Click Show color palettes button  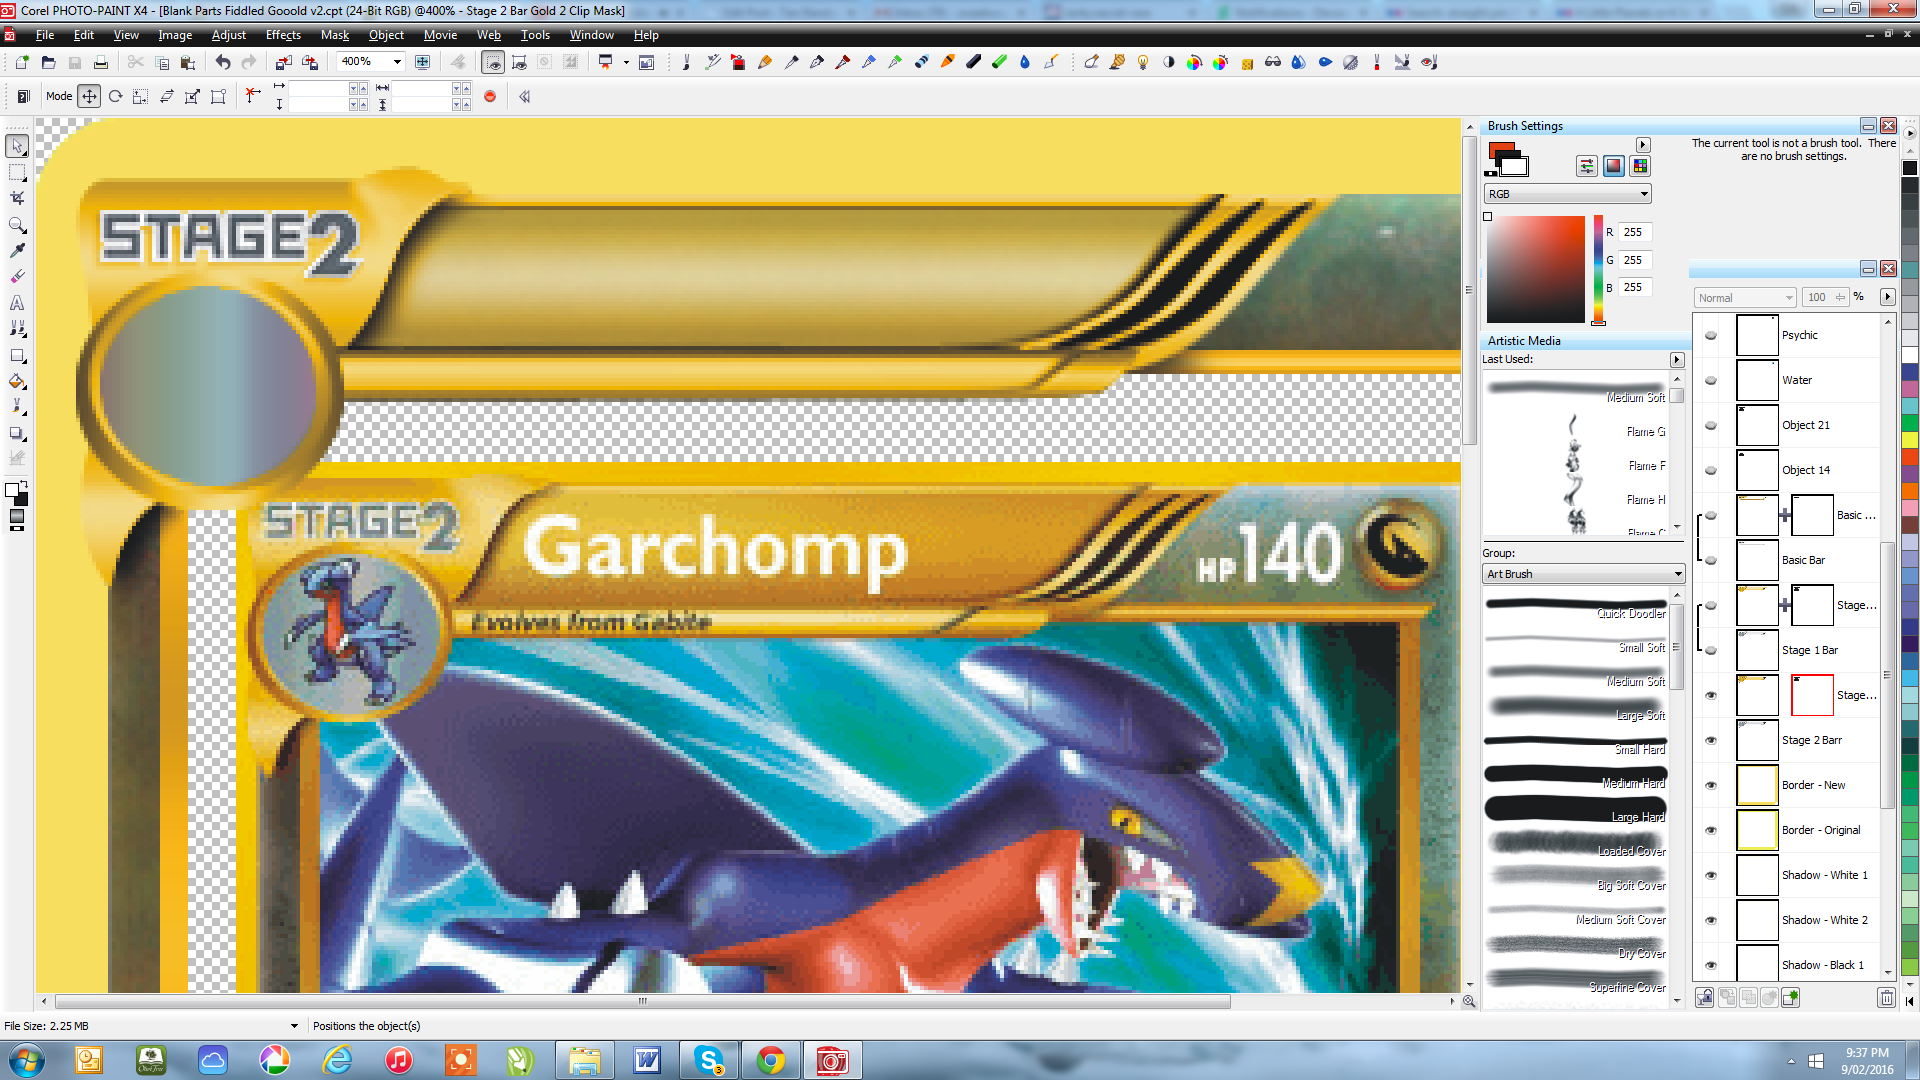[x=1639, y=166]
